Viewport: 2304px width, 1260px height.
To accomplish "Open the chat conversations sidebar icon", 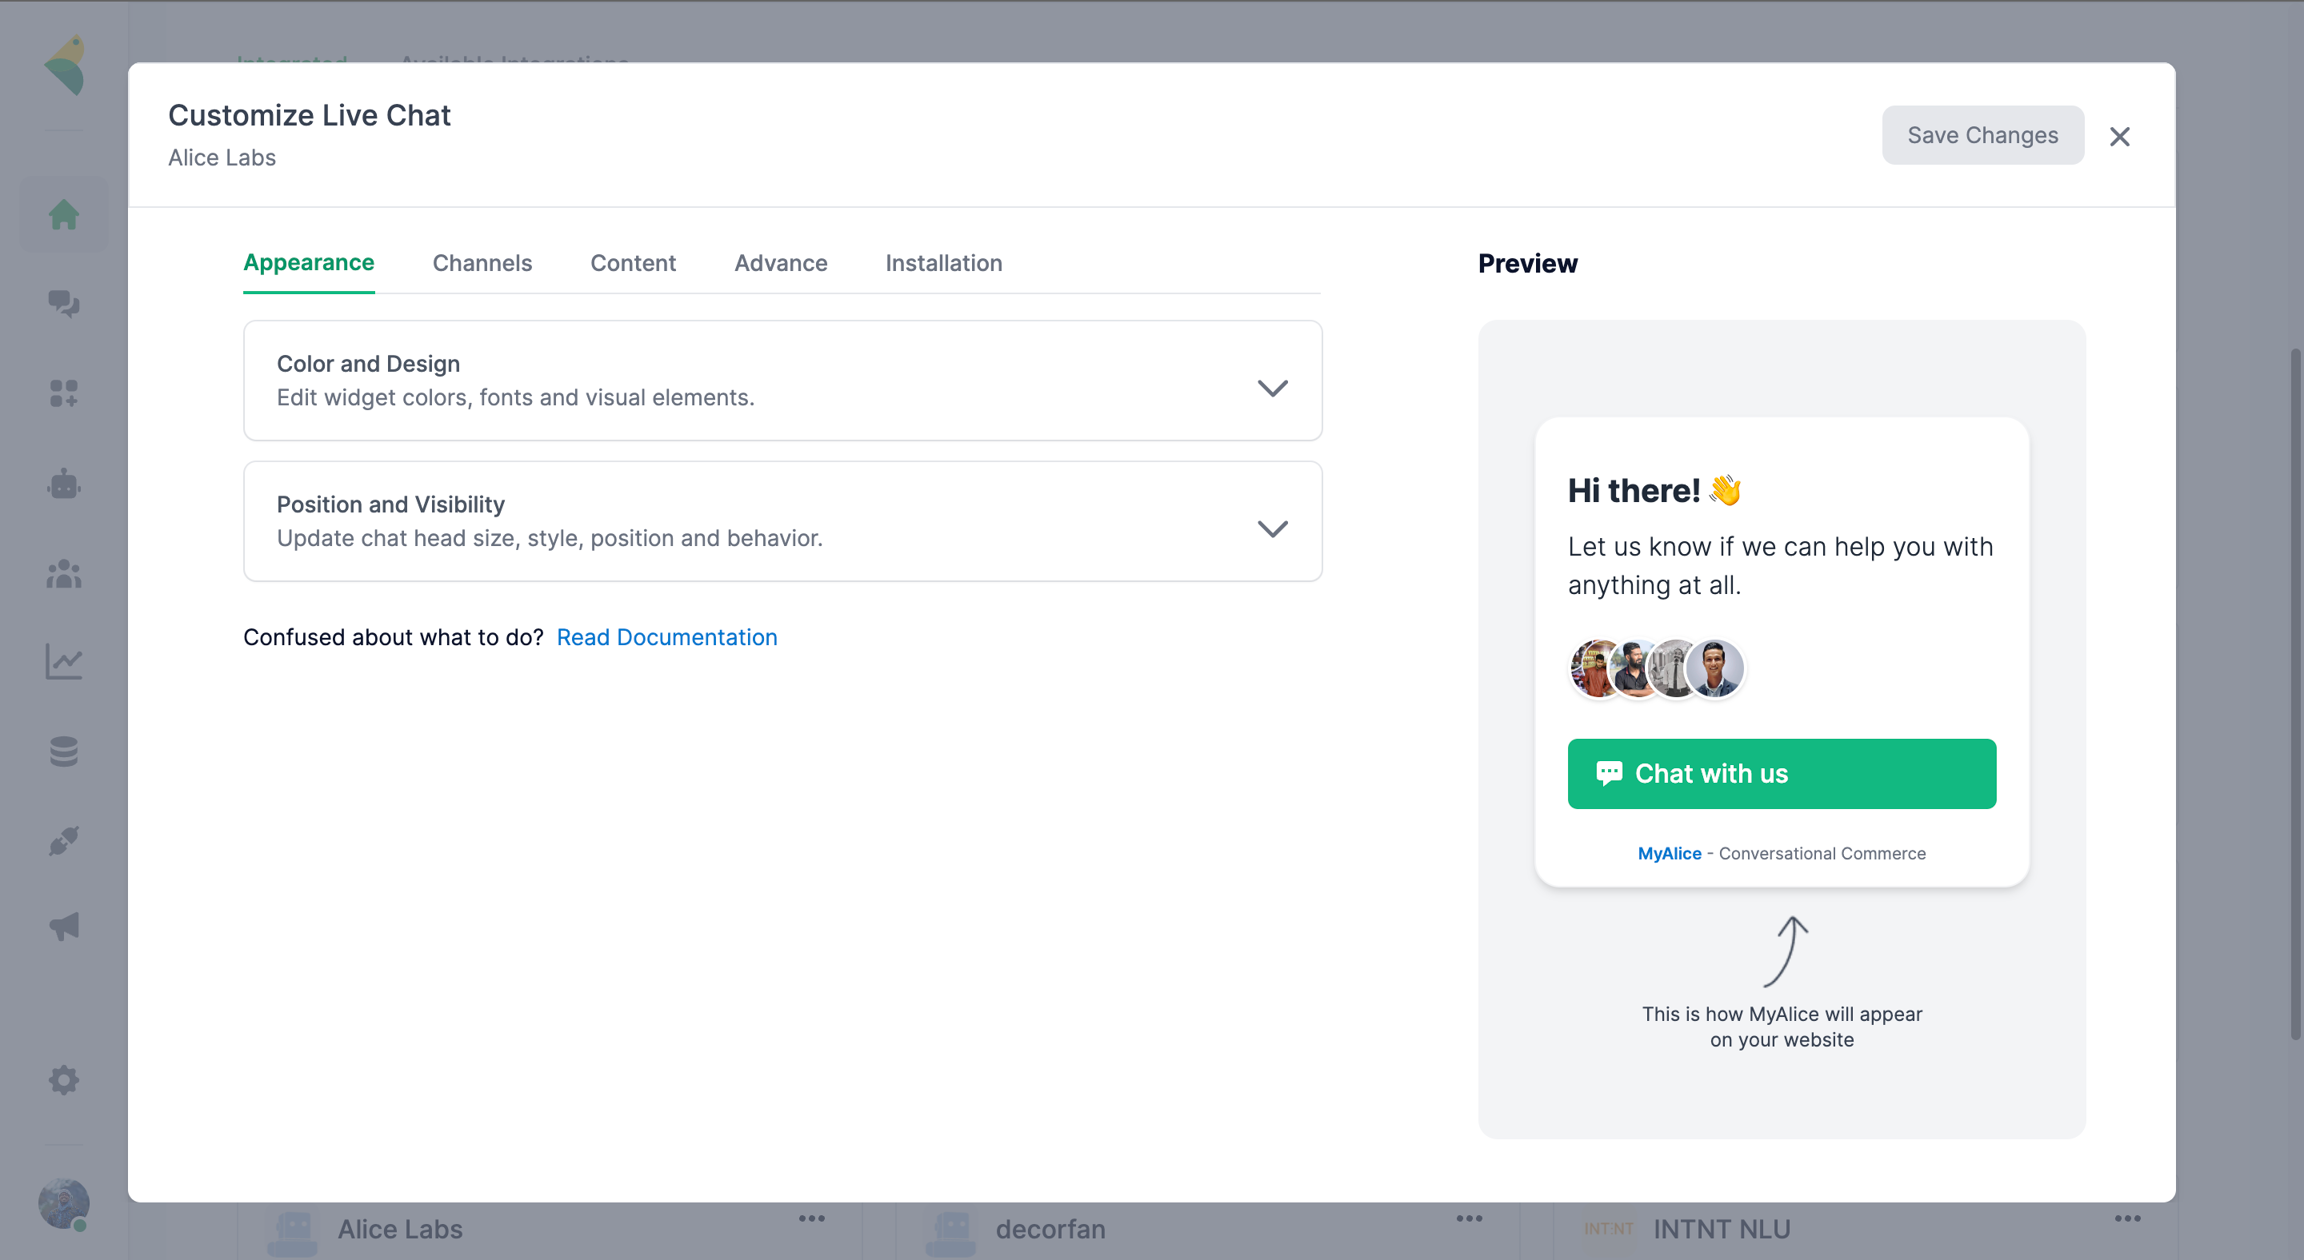I will (64, 303).
